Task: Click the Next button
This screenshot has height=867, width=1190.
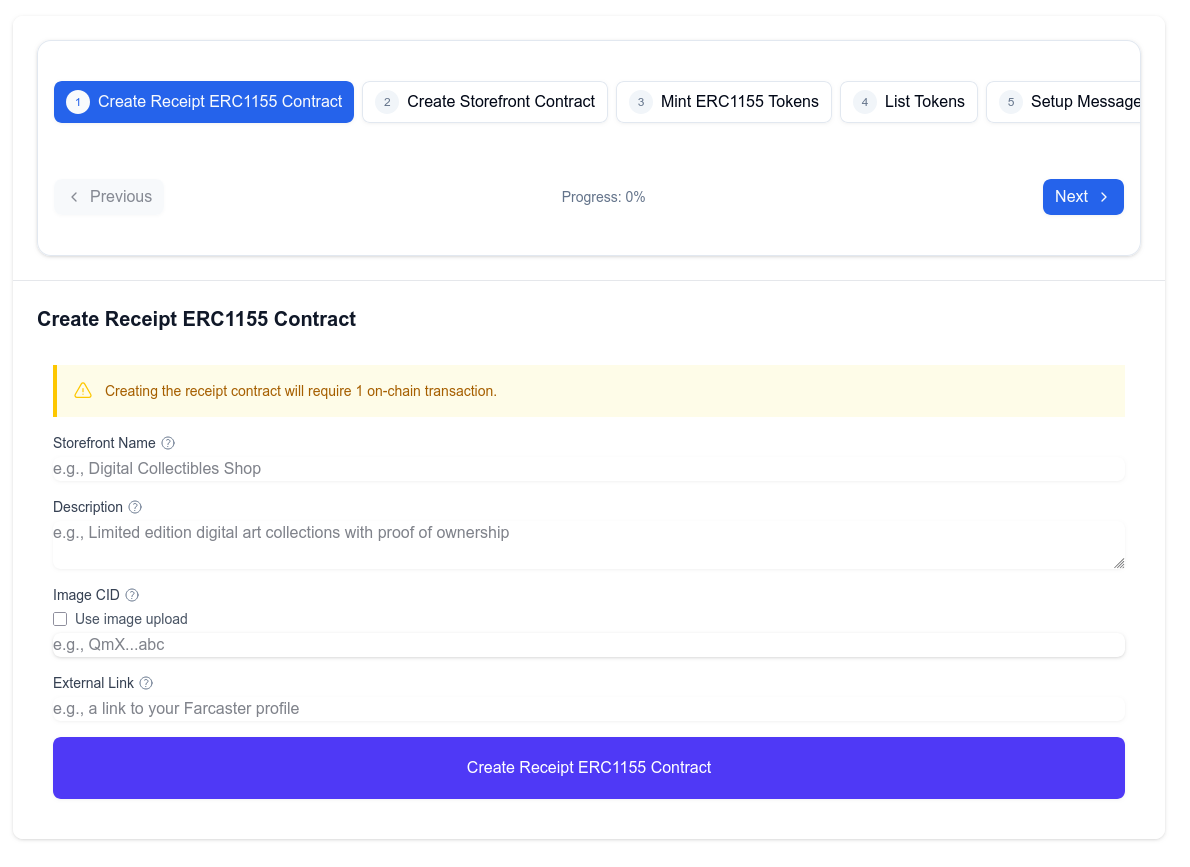Action: click(x=1083, y=196)
